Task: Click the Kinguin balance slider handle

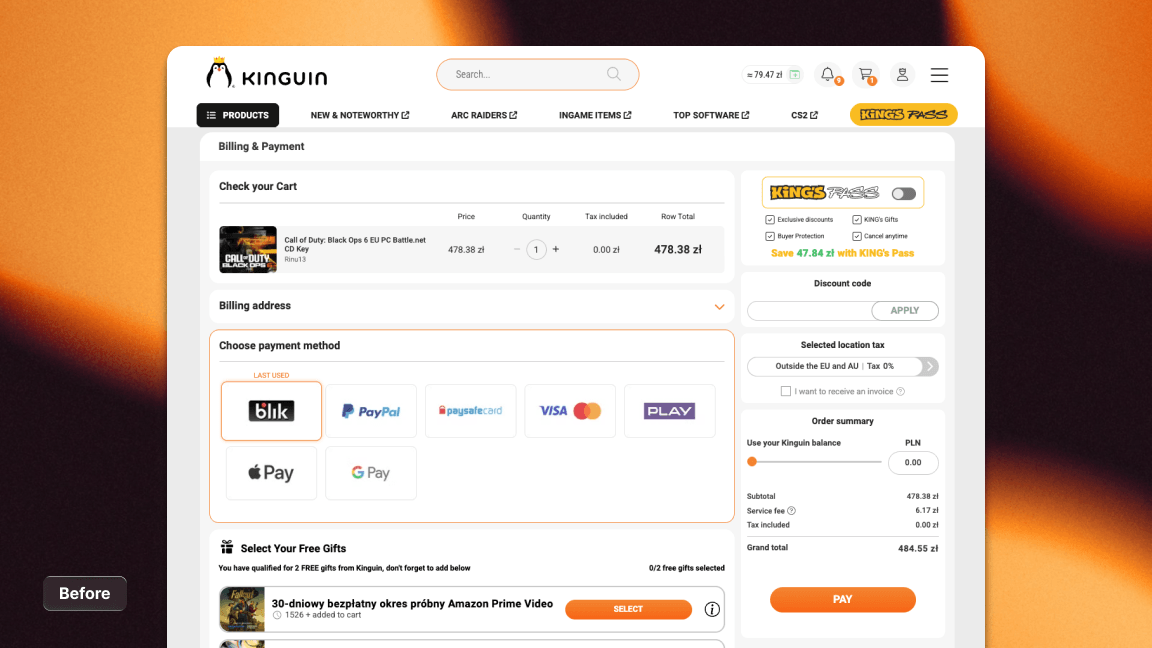Action: click(x=752, y=462)
